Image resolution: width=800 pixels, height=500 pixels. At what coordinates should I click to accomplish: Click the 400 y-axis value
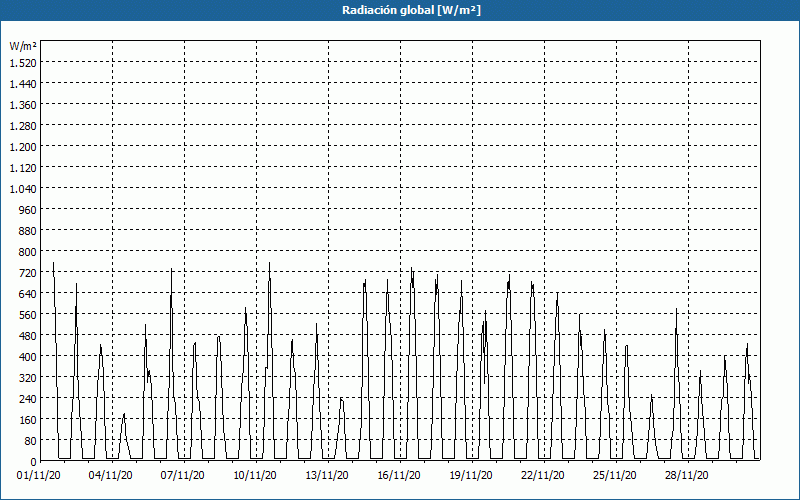tap(28, 357)
